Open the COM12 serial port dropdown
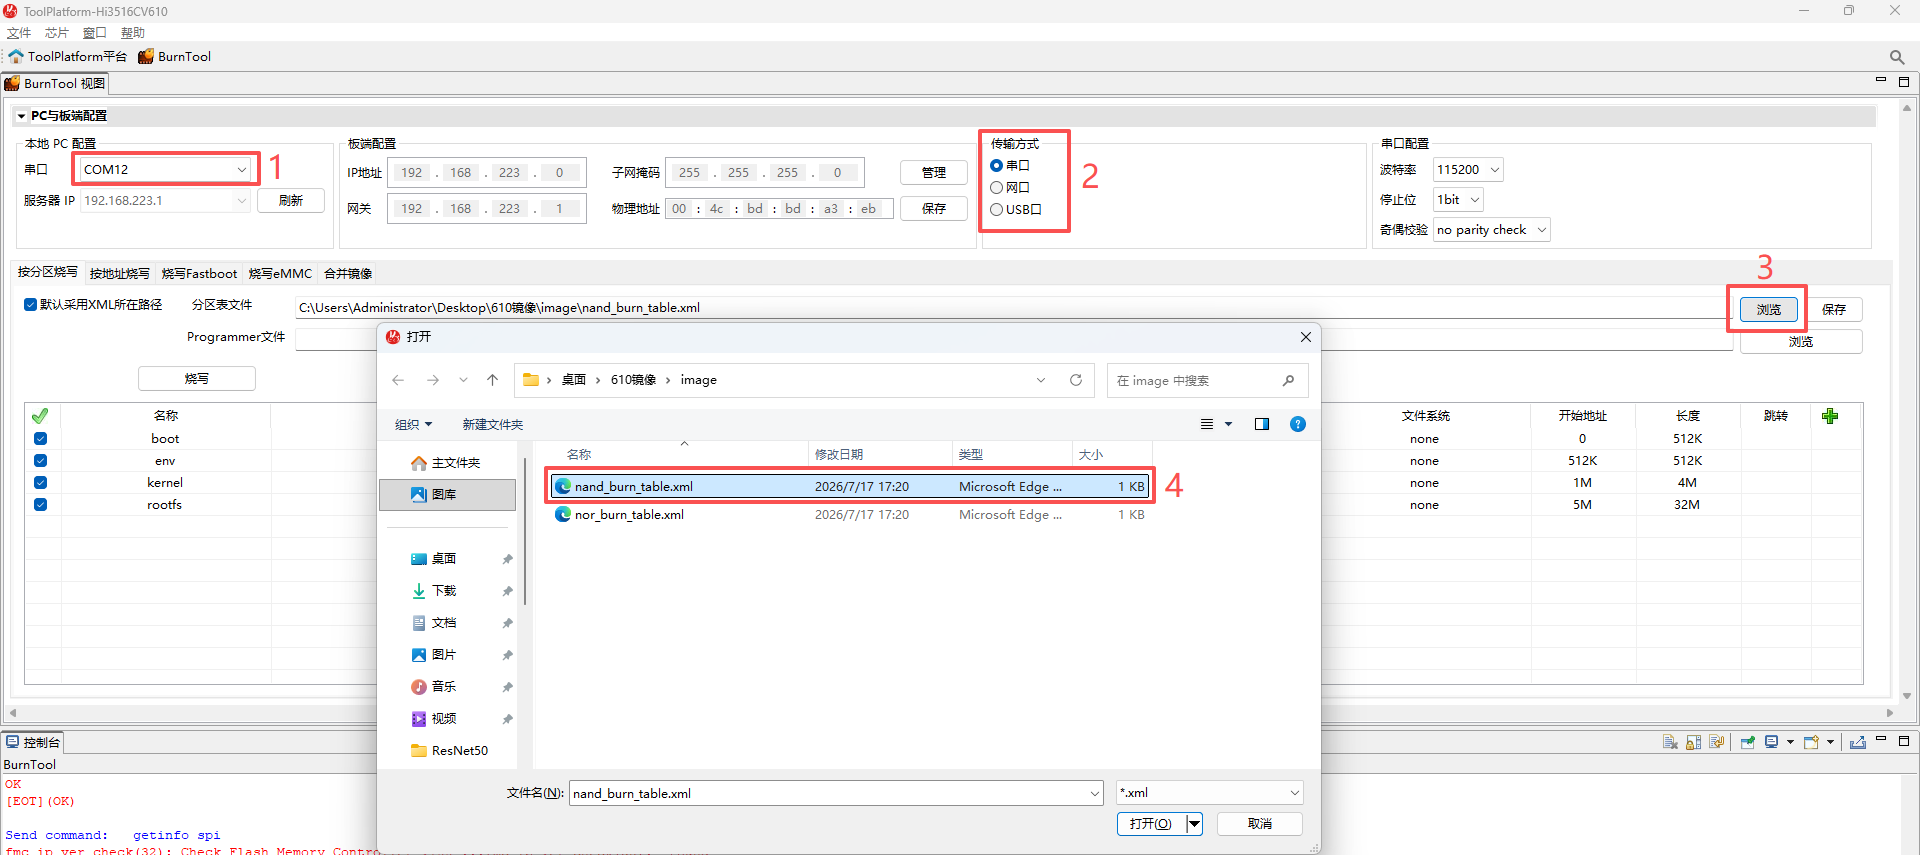The width and height of the screenshot is (1920, 855). coord(241,170)
